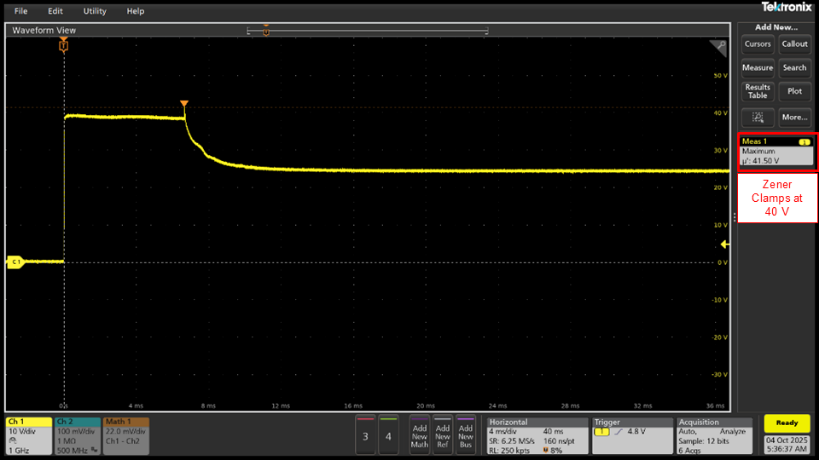819x460 pixels.
Task: Open the Acquisition settings panel
Action: [712, 436]
